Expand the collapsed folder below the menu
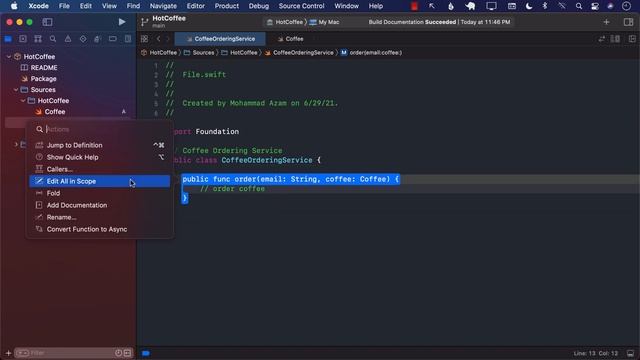This screenshot has height=360, width=640. (x=16, y=144)
